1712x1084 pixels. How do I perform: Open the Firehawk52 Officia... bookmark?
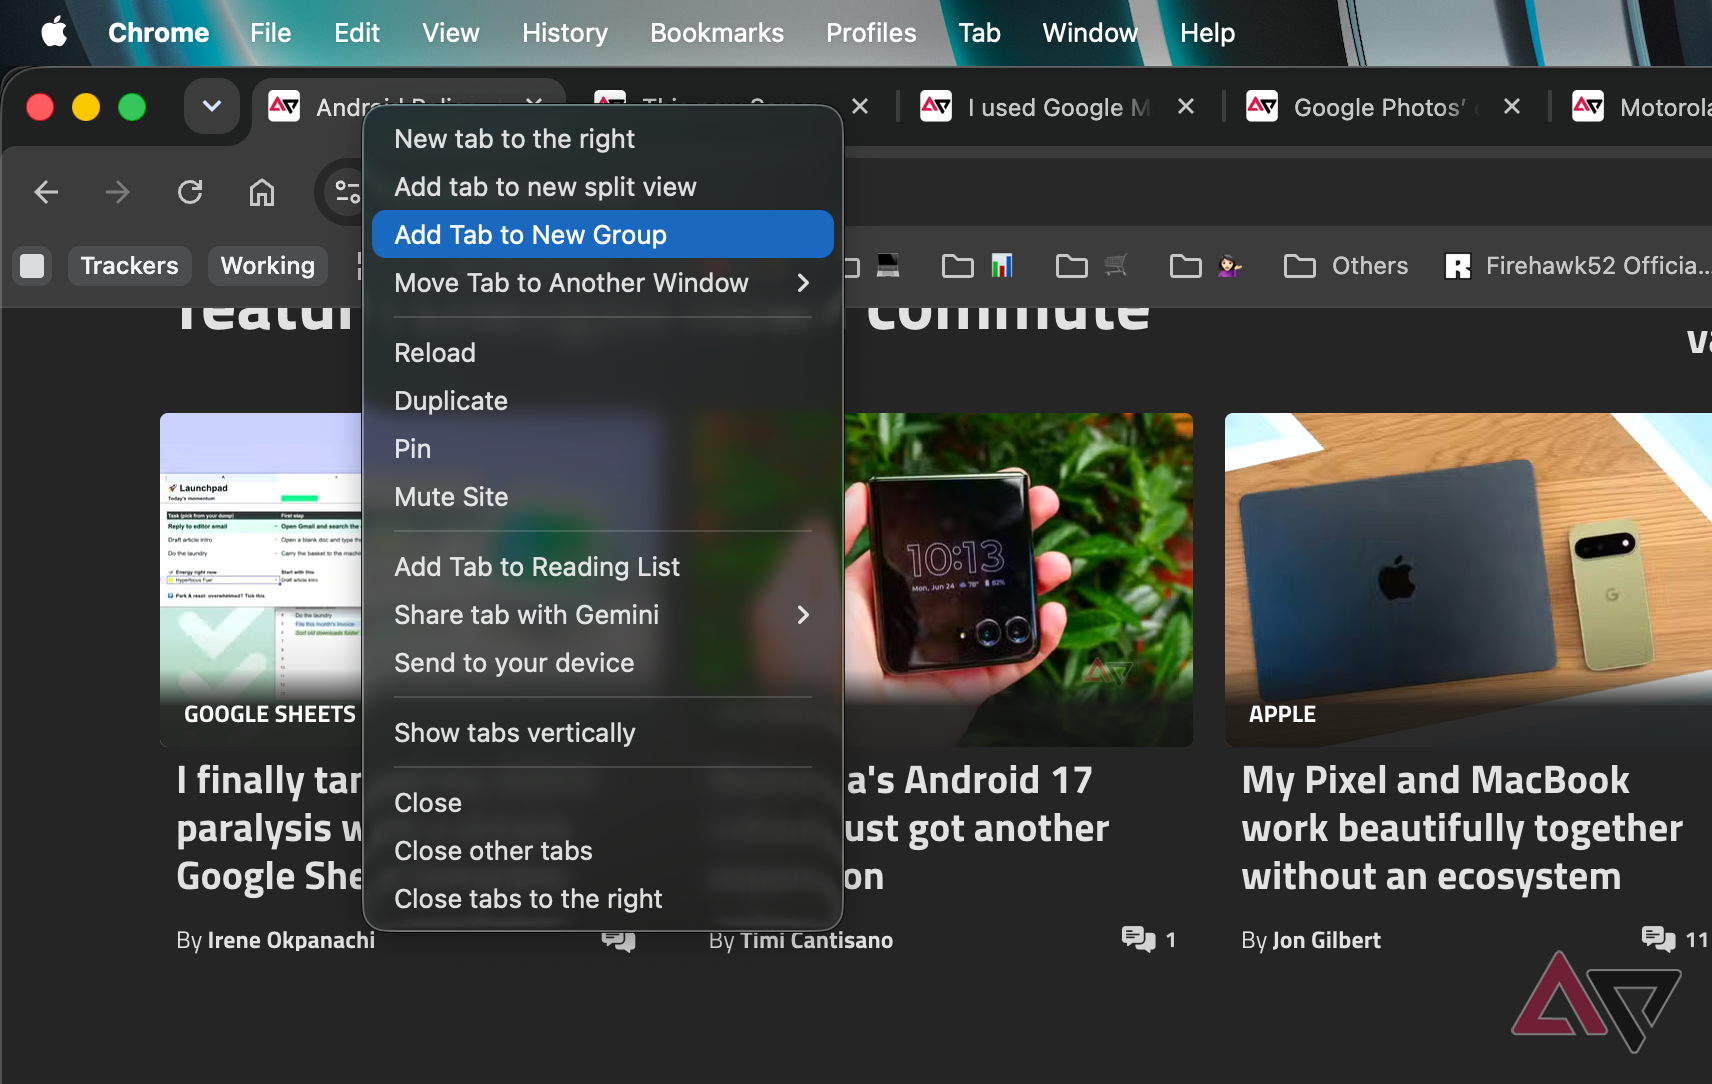click(x=1577, y=265)
